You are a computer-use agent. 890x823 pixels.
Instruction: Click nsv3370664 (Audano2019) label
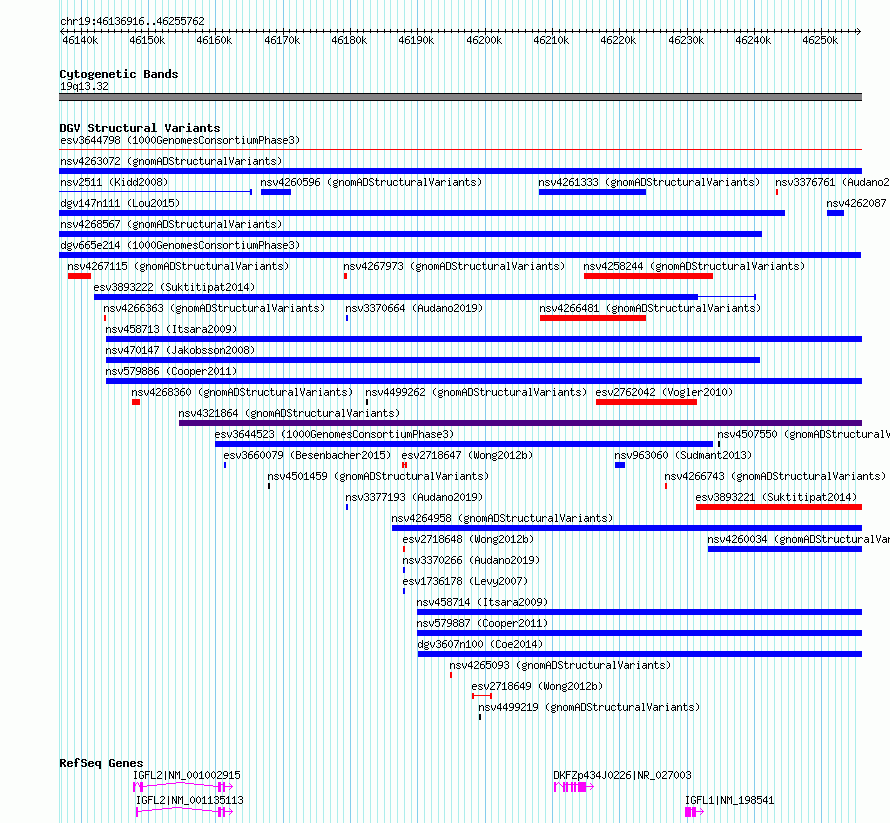414,308
